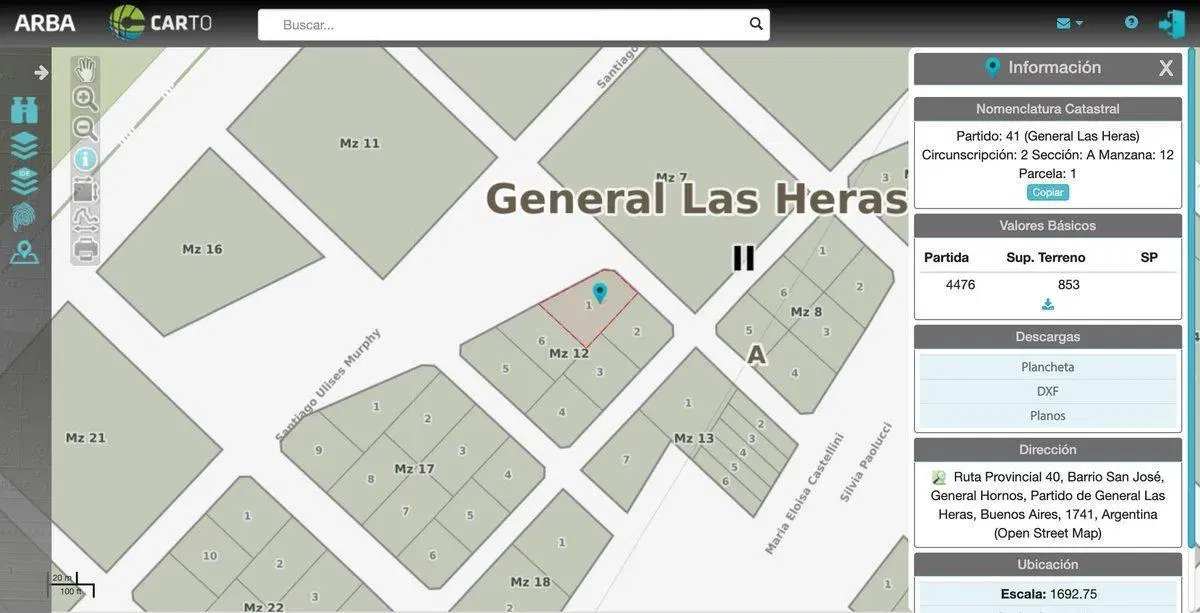Click the Silvia Paolucci street label
The height and width of the screenshot is (613, 1200).
coord(866,462)
